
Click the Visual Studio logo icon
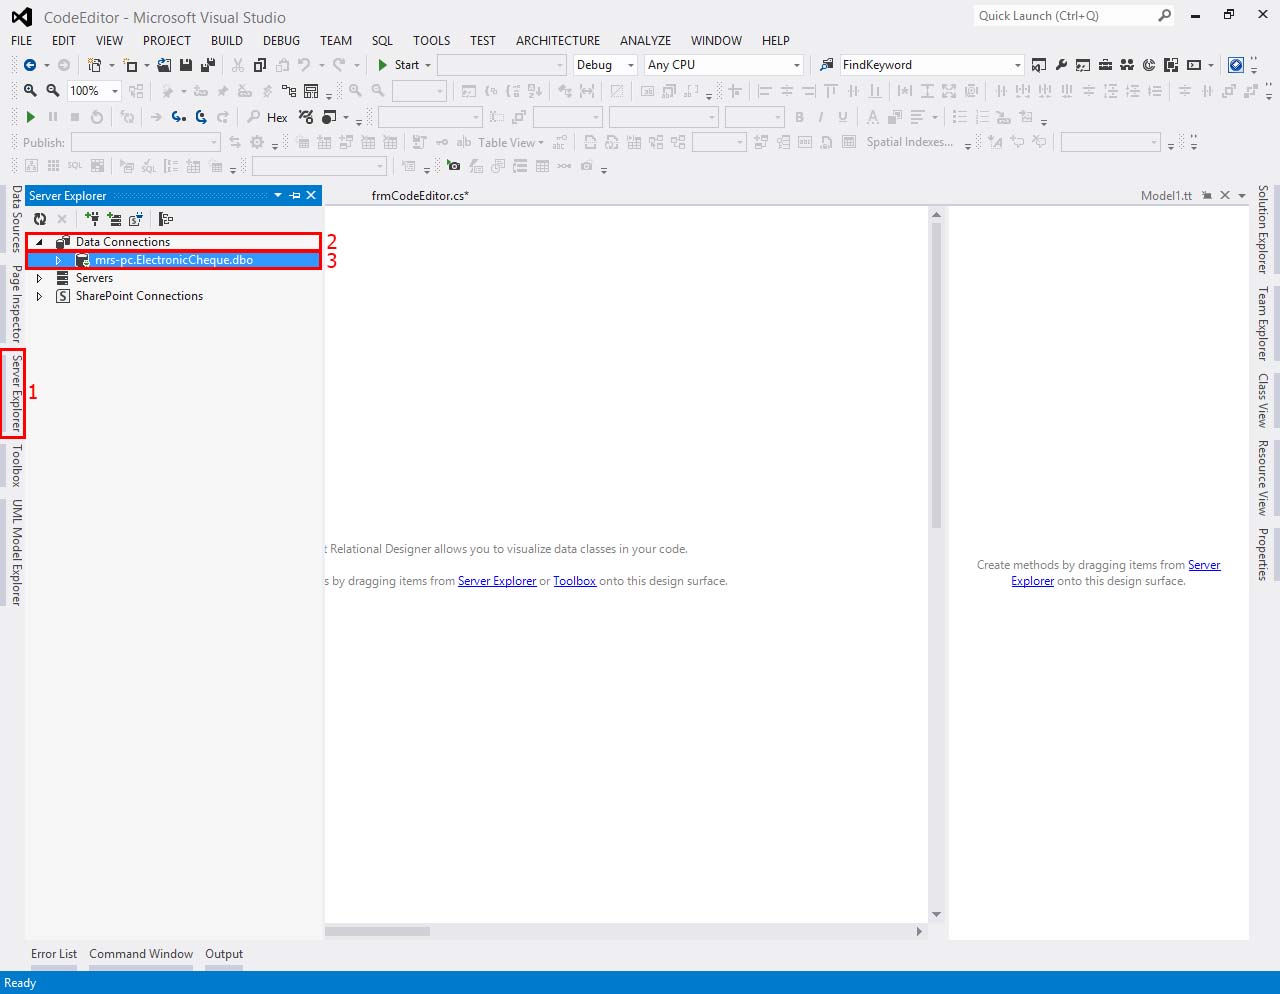[22, 17]
